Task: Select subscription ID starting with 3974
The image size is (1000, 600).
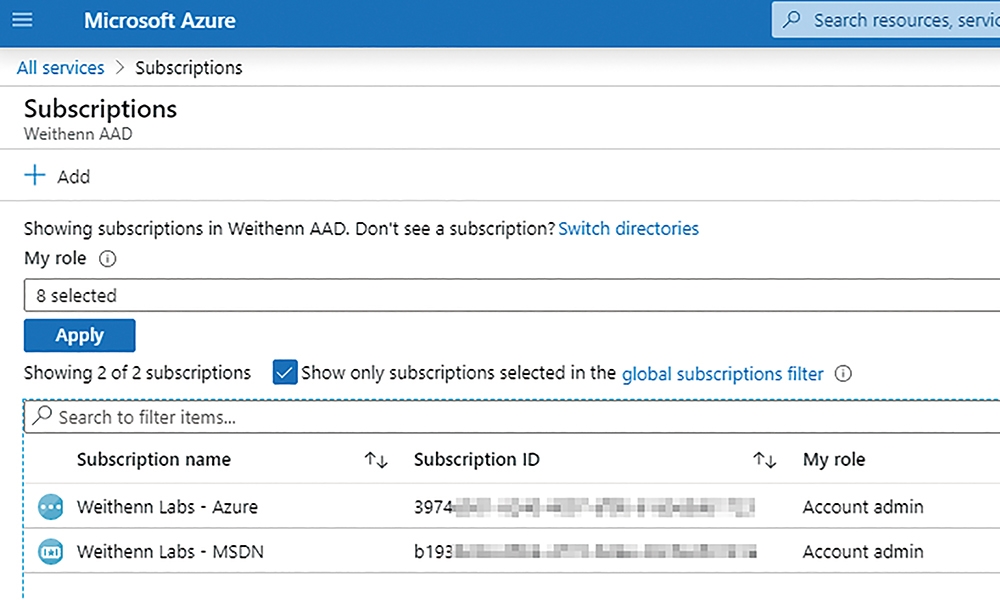Action: point(584,507)
